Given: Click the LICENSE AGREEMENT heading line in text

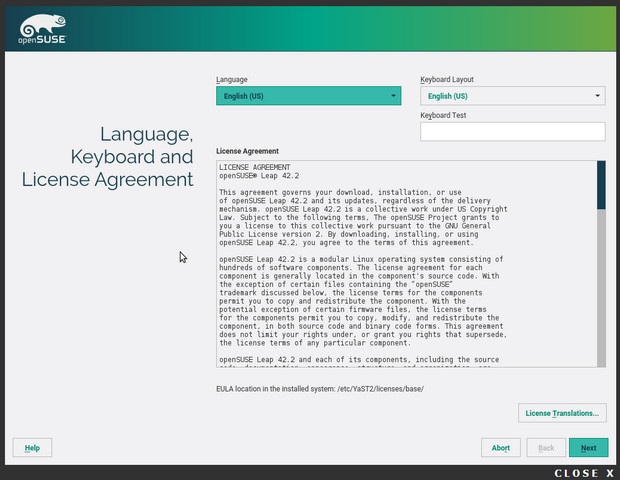Looking at the screenshot, I should (255, 167).
